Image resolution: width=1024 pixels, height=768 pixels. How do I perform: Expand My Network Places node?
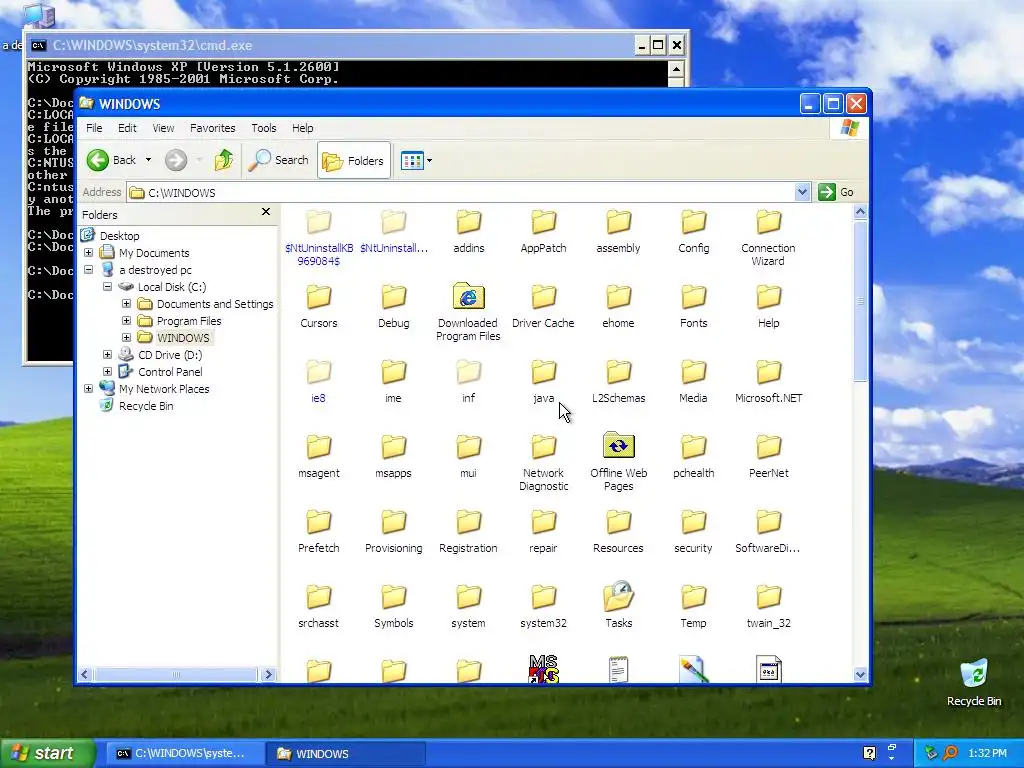click(x=89, y=389)
